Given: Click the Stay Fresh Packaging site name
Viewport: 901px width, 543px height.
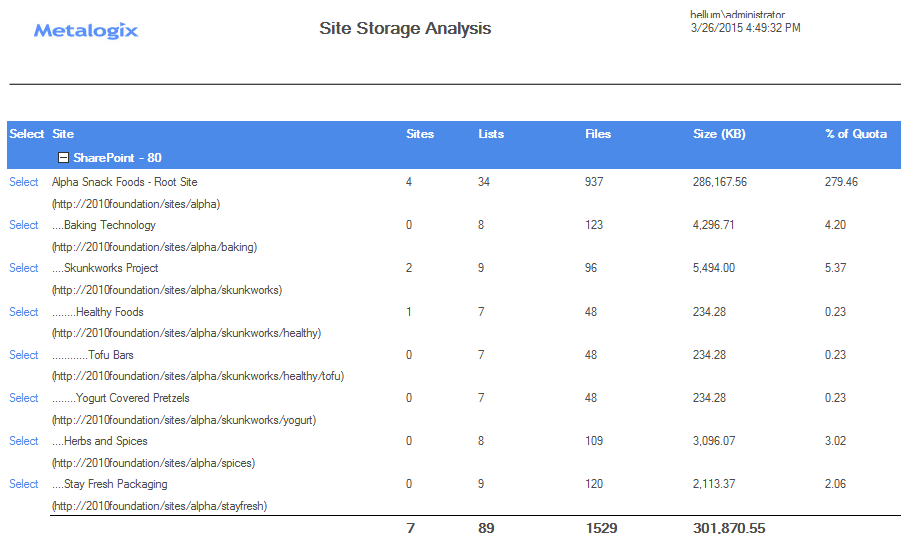Looking at the screenshot, I should click(115, 484).
